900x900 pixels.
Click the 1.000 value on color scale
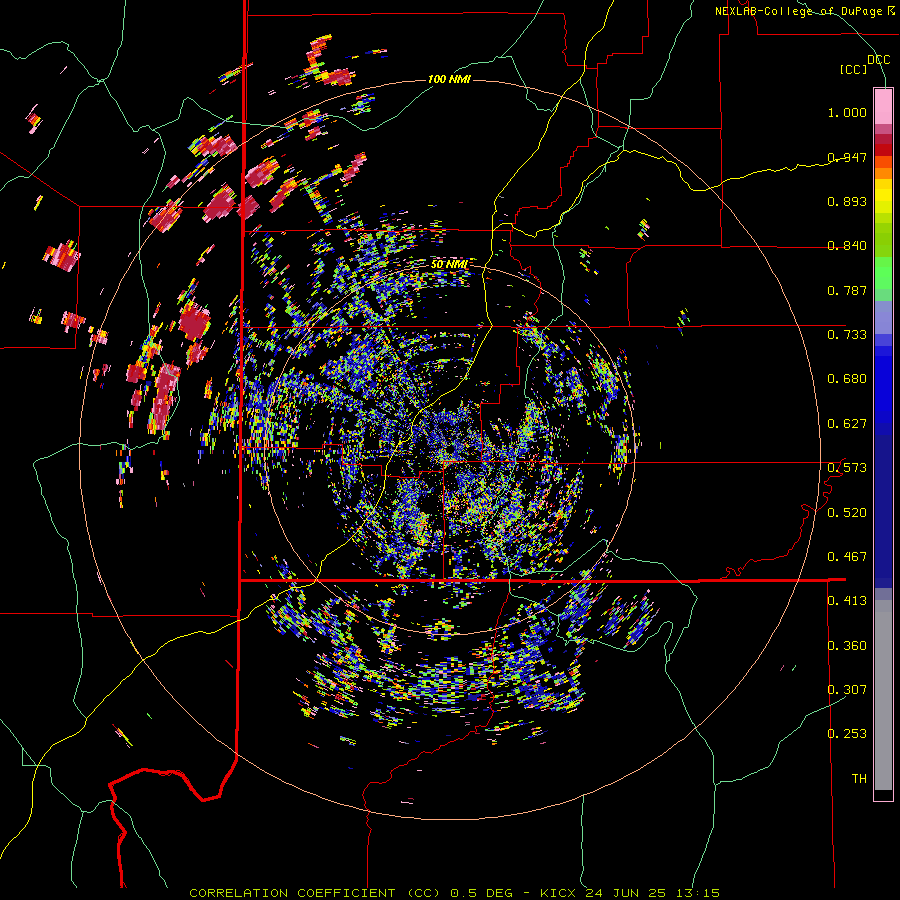(x=847, y=112)
